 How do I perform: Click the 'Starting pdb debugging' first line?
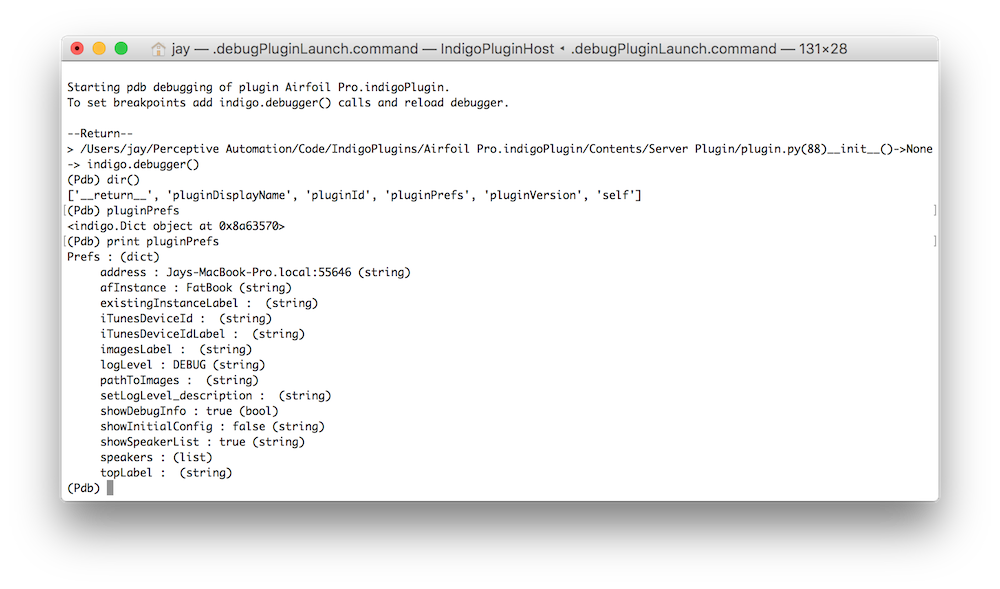coord(258,87)
